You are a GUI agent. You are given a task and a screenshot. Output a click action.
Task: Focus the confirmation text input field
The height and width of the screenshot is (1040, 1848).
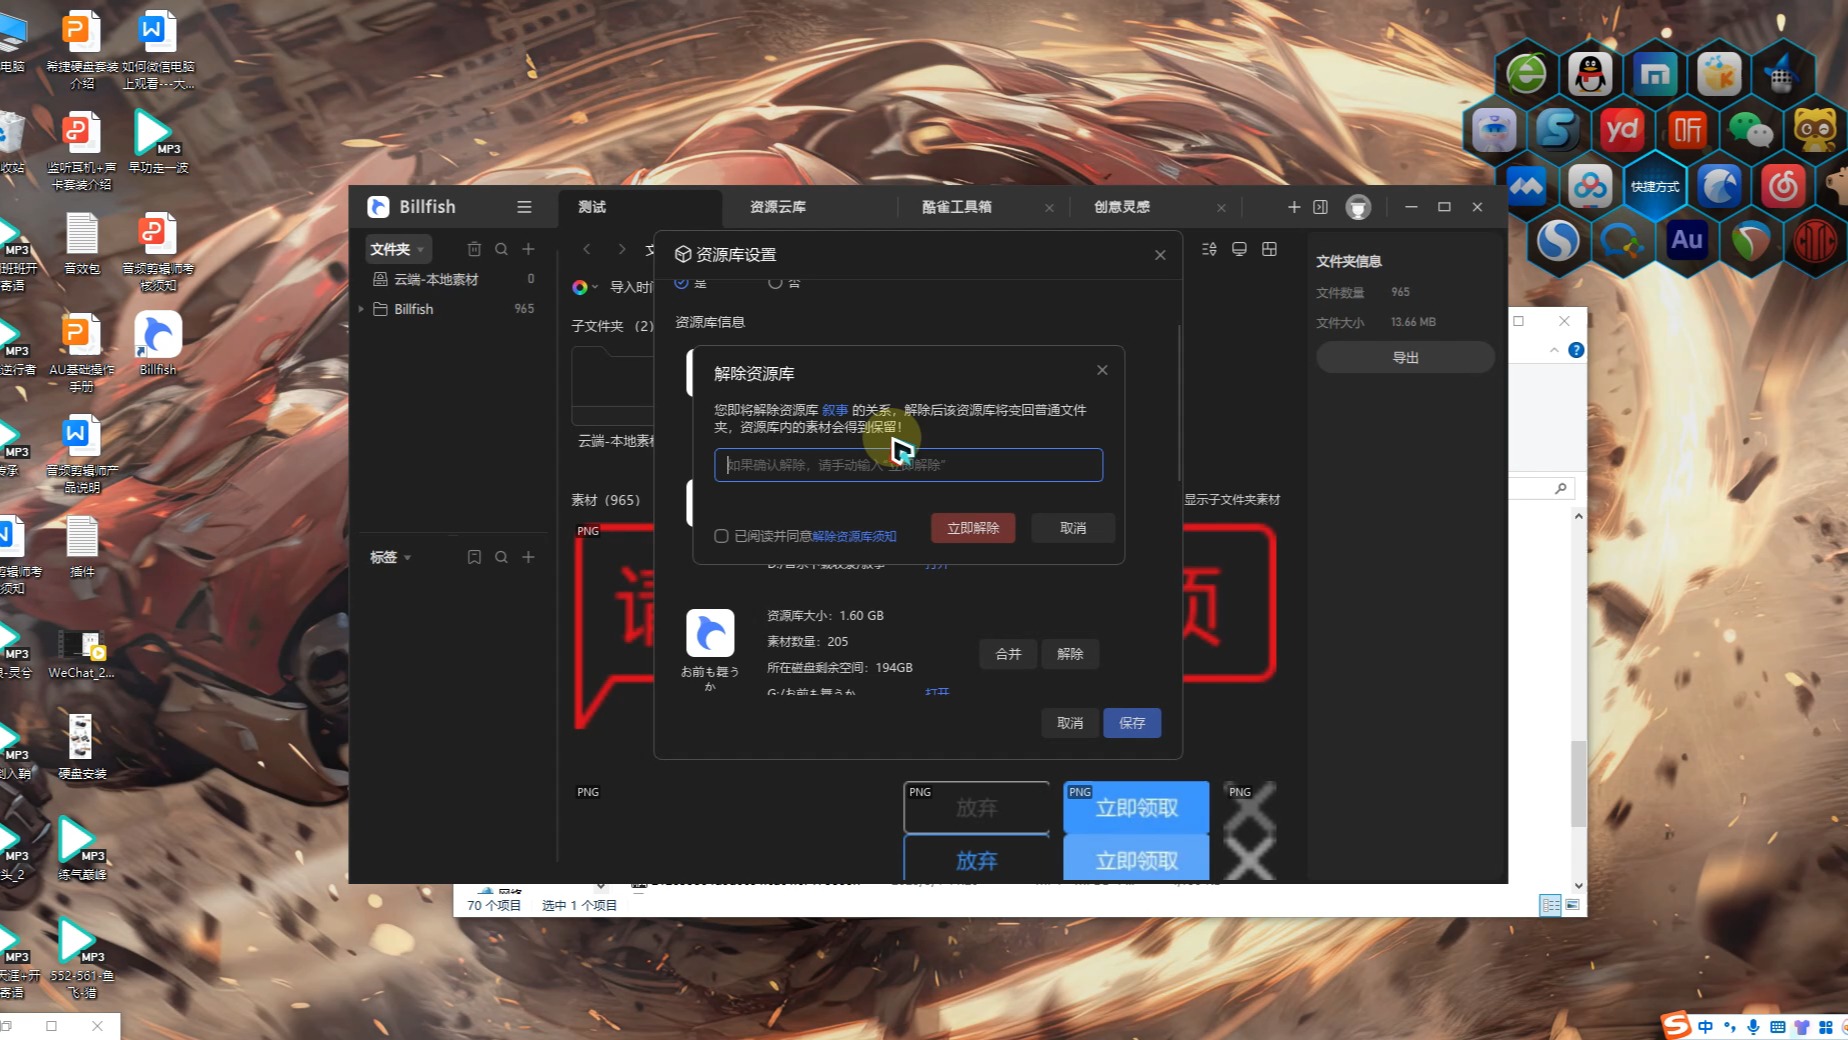908,465
